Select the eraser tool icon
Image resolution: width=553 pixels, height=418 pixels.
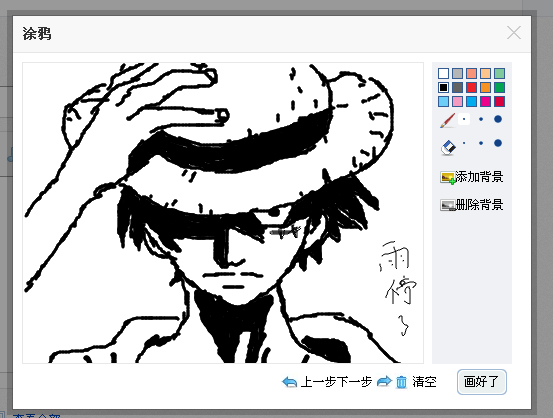tap(448, 147)
